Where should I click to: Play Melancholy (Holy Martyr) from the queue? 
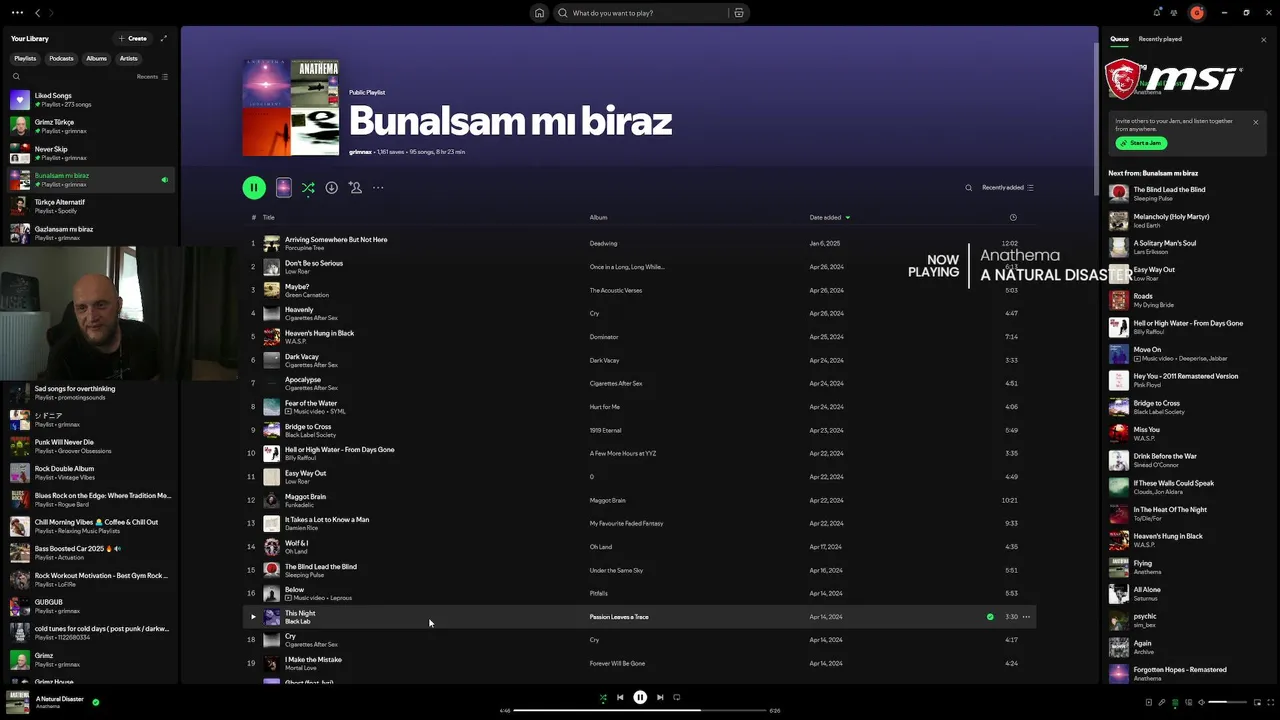click(1188, 220)
